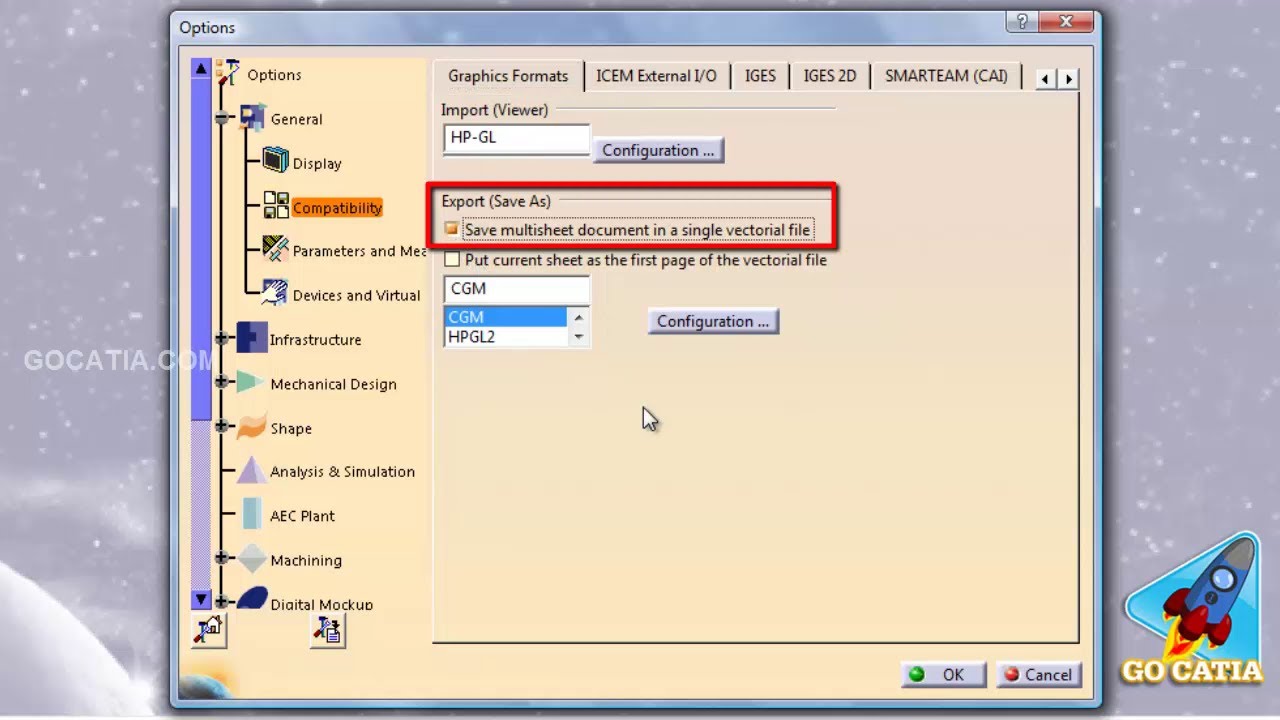Screen dimensions: 1280x720
Task: Click Configuration button under Import (Viewer)
Action: [x=658, y=151]
